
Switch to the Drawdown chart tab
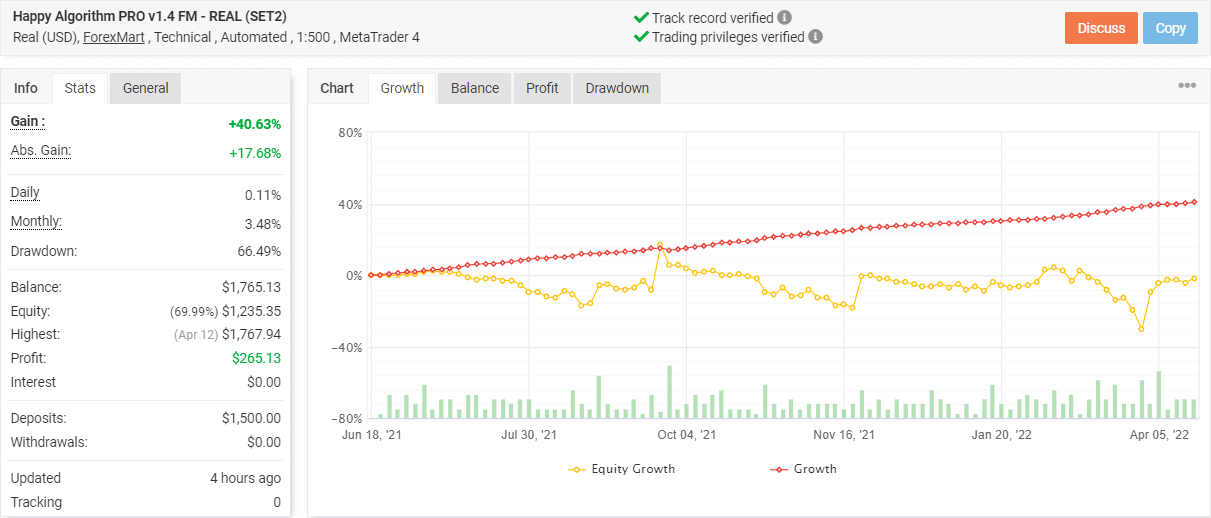[617, 88]
